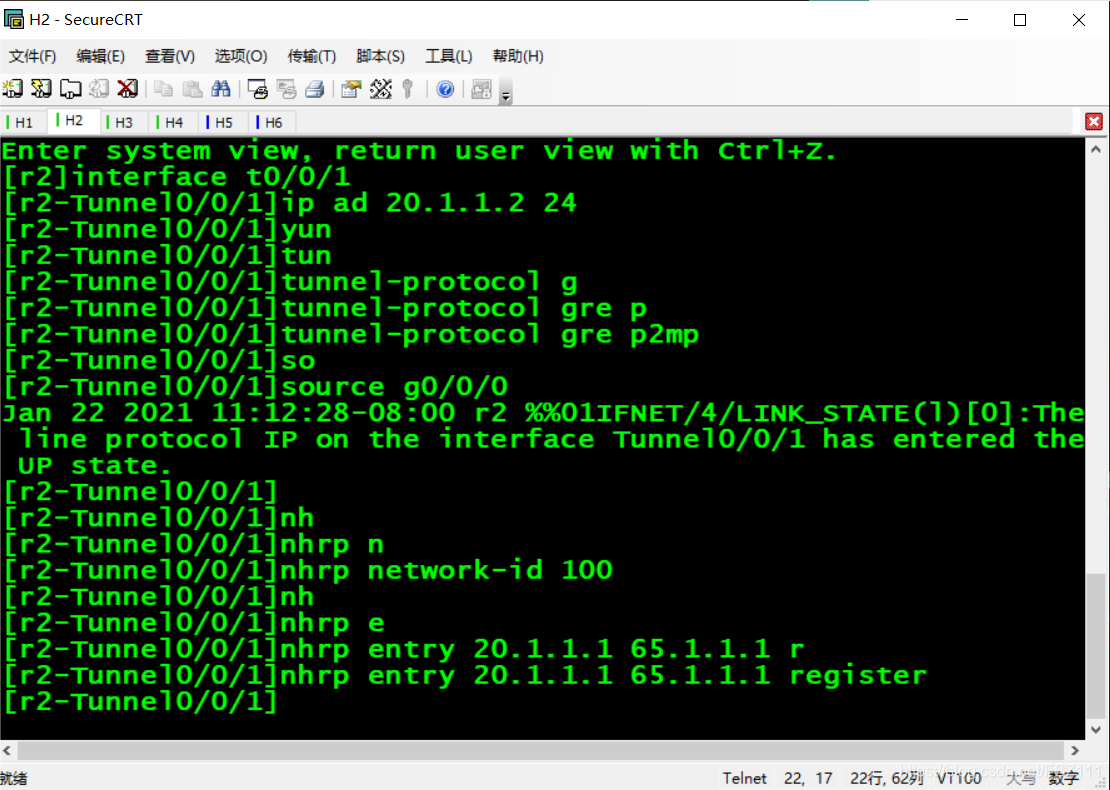
Task: Click the Connect toolbar icon
Action: coord(13,88)
